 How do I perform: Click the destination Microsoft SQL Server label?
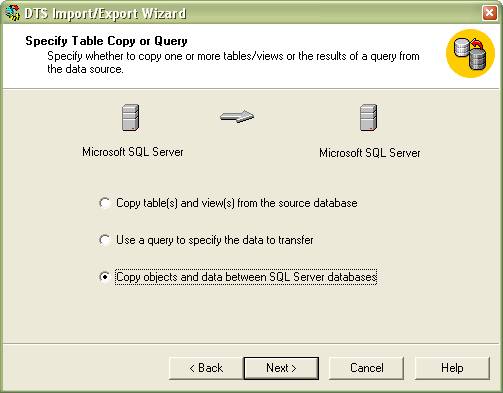pos(370,153)
